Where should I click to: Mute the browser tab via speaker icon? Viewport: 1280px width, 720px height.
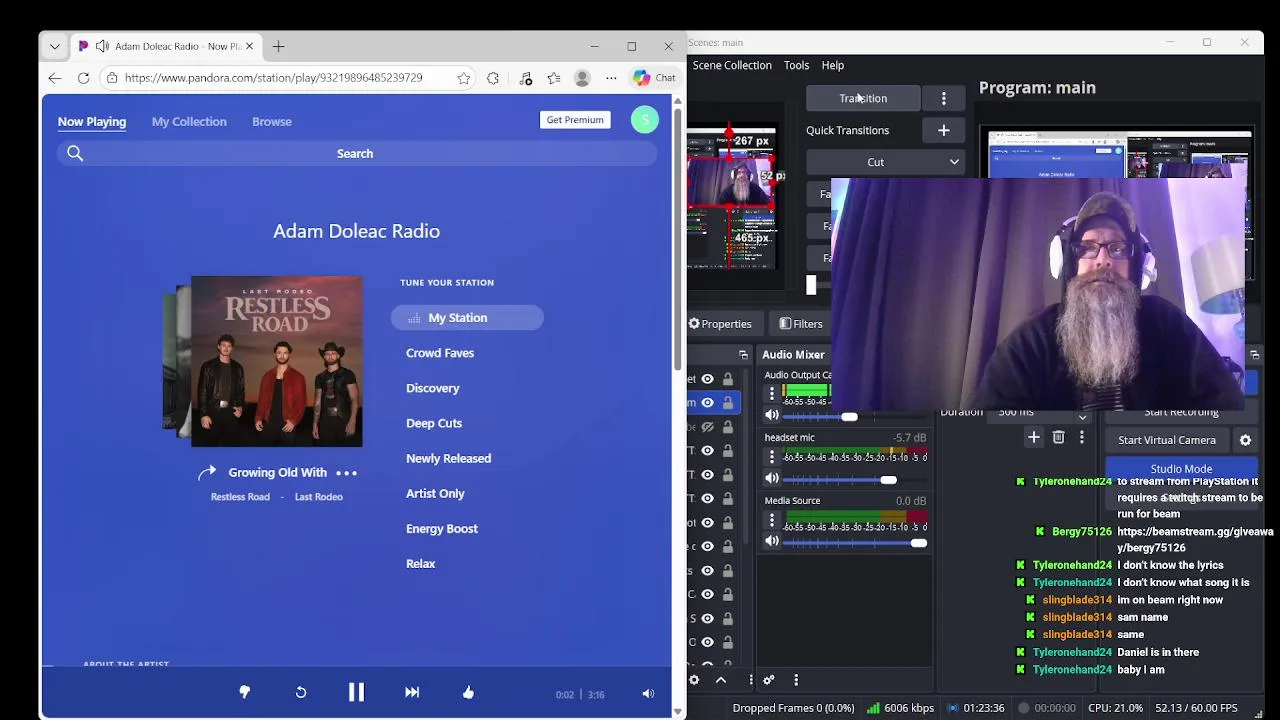point(102,46)
